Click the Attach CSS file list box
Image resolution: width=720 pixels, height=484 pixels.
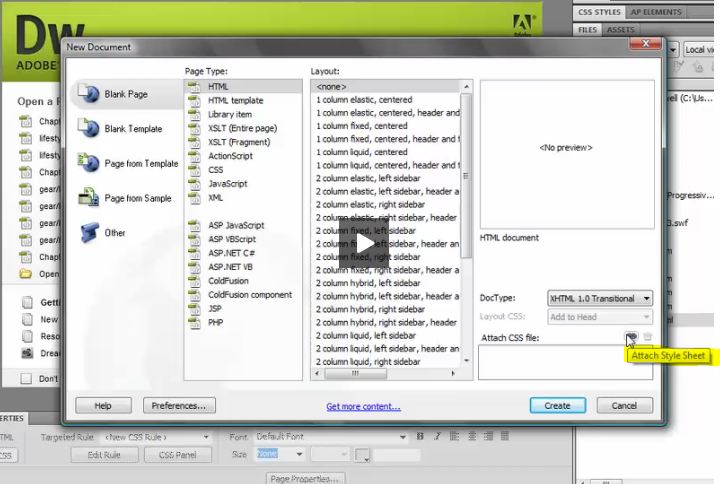click(x=565, y=362)
